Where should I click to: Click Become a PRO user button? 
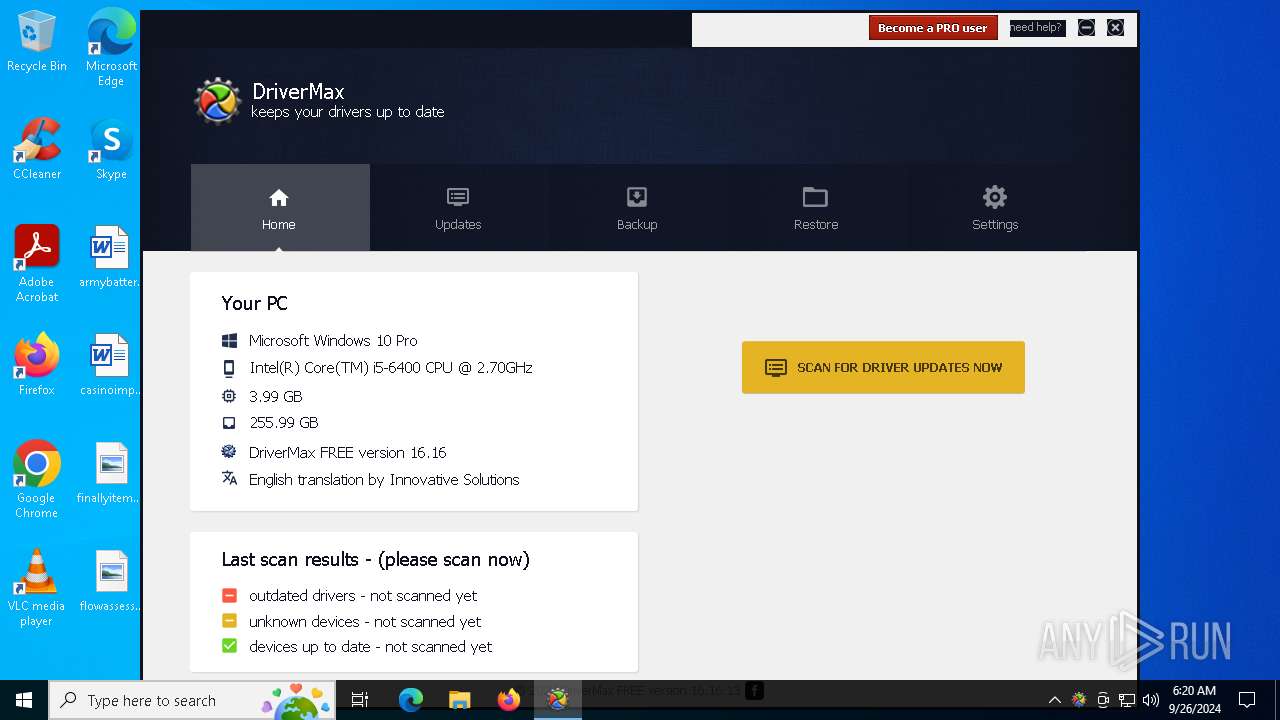coord(932,28)
